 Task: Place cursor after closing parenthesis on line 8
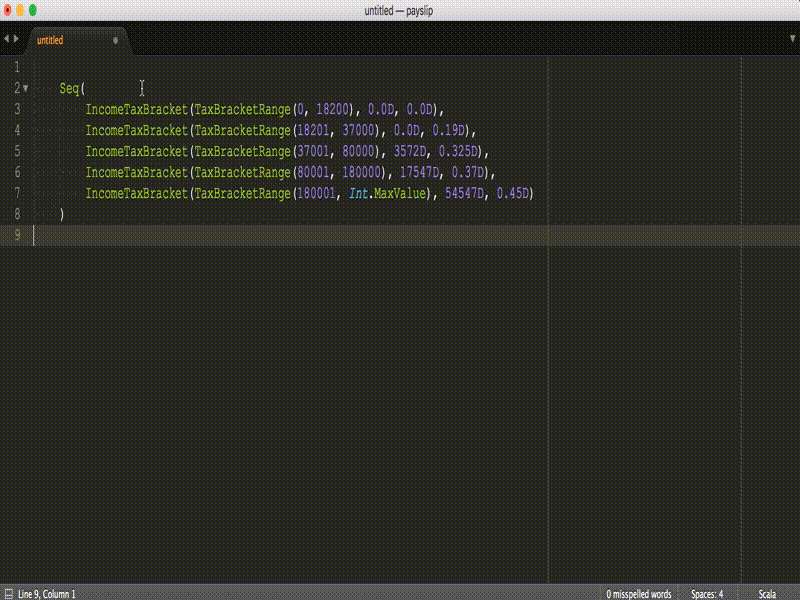tap(66, 215)
